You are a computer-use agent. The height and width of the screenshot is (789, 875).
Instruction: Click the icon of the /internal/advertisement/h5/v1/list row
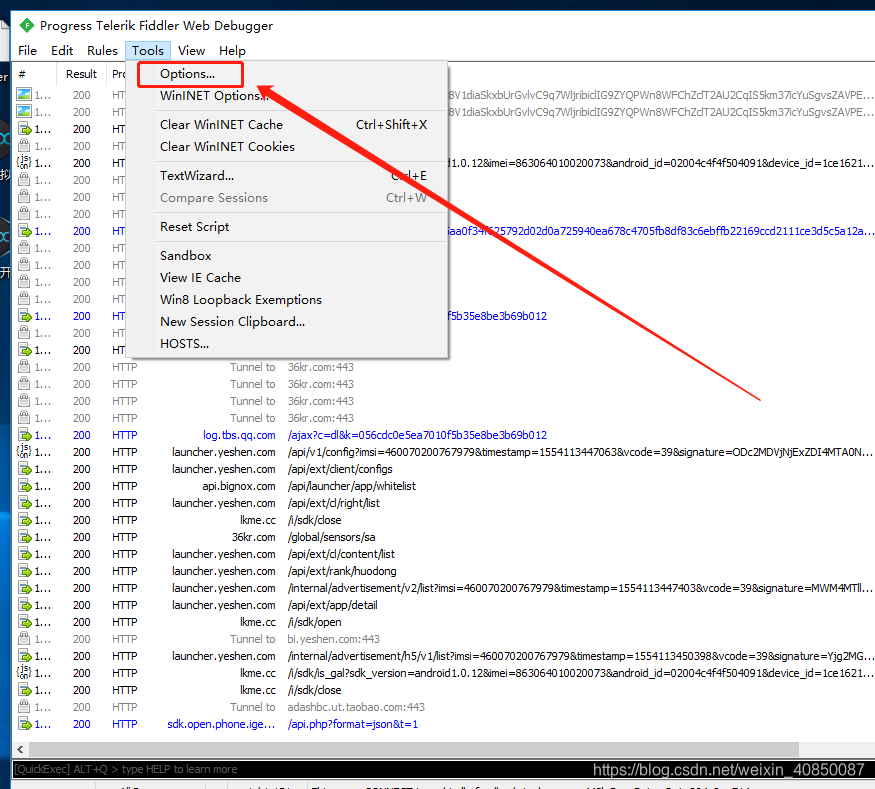pos(25,656)
